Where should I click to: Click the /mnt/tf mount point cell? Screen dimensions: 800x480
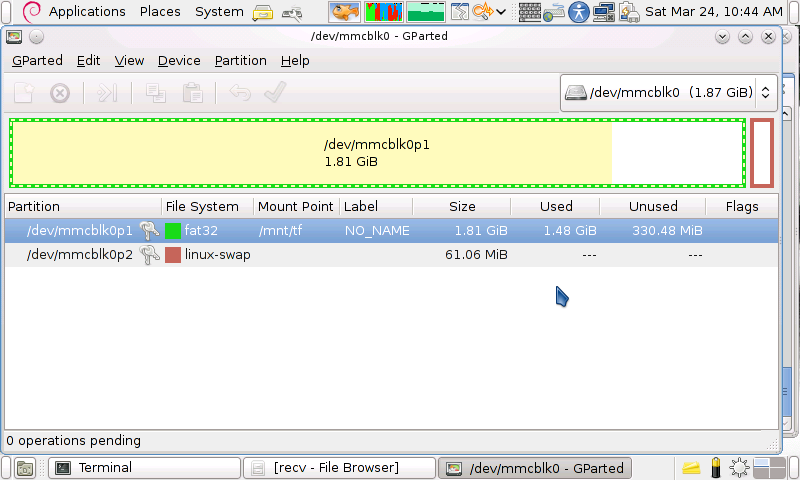point(280,231)
